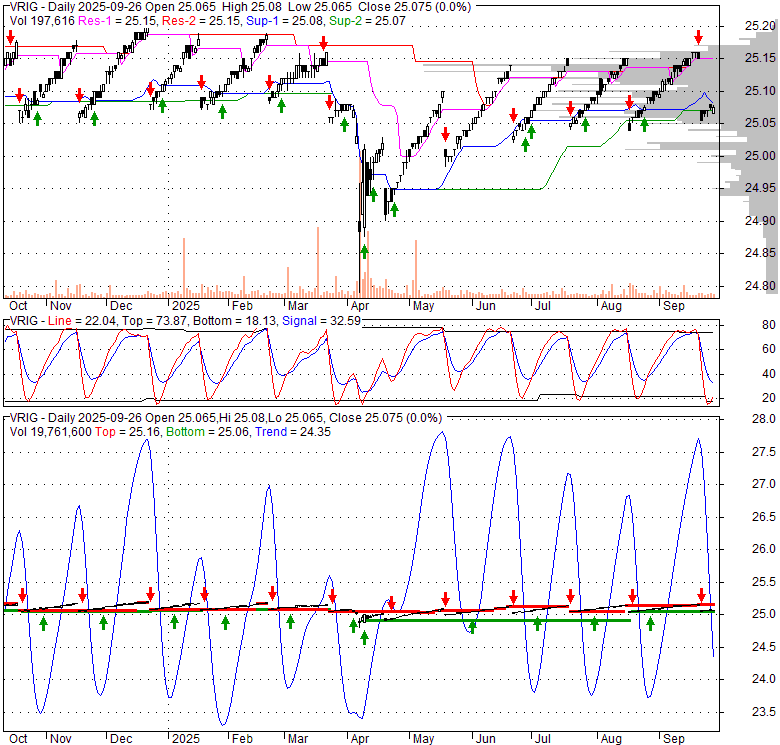The width and height of the screenshot is (780, 745).
Task: Click the VRIG Daily title of the top price chart
Action: click(x=240, y=7)
